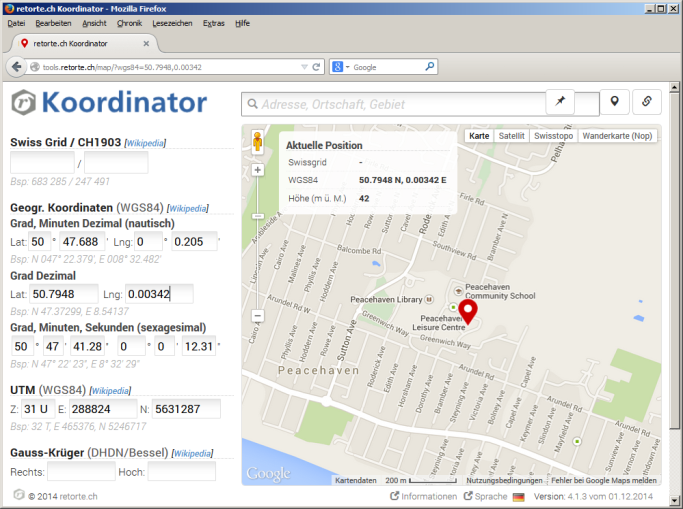The width and height of the screenshot is (683, 509).
Task: Click the link chain button
Action: point(647,101)
